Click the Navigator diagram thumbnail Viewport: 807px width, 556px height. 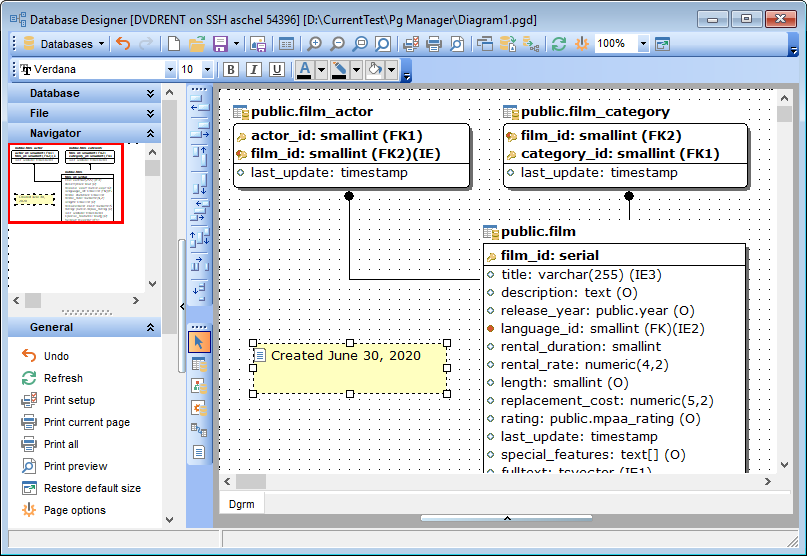click(66, 184)
